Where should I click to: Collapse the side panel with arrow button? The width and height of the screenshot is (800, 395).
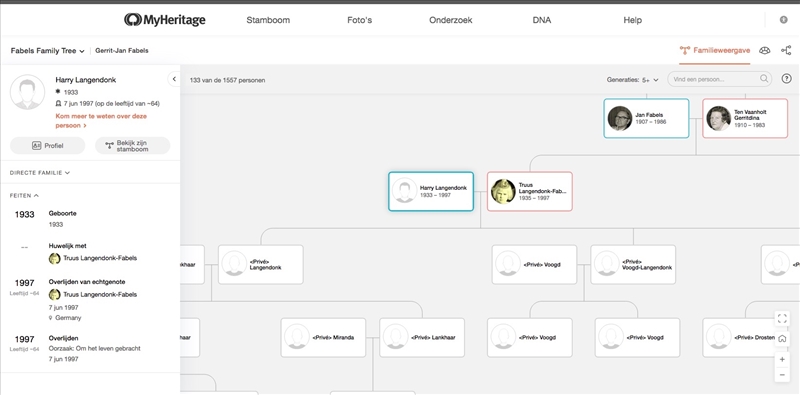[174, 79]
